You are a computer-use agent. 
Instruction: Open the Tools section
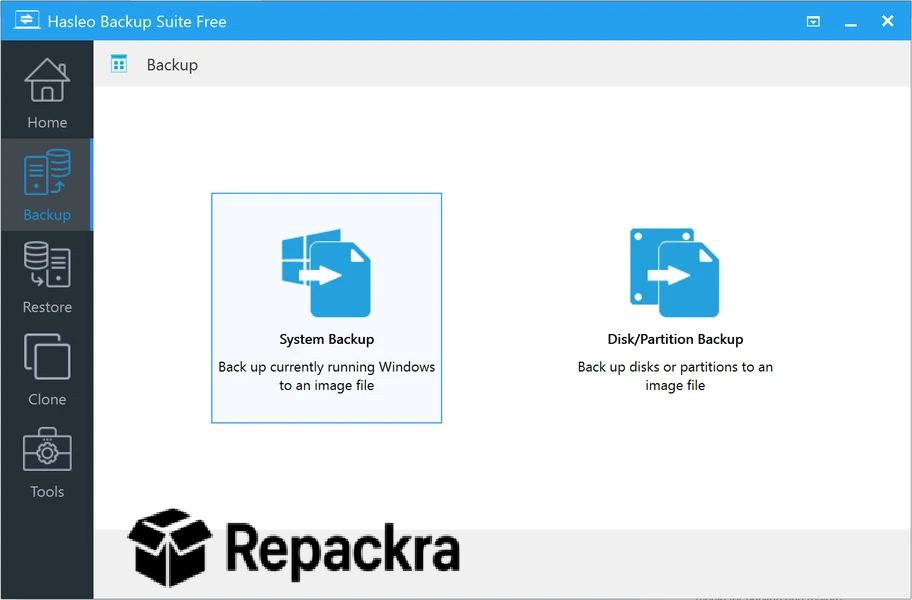(47, 462)
